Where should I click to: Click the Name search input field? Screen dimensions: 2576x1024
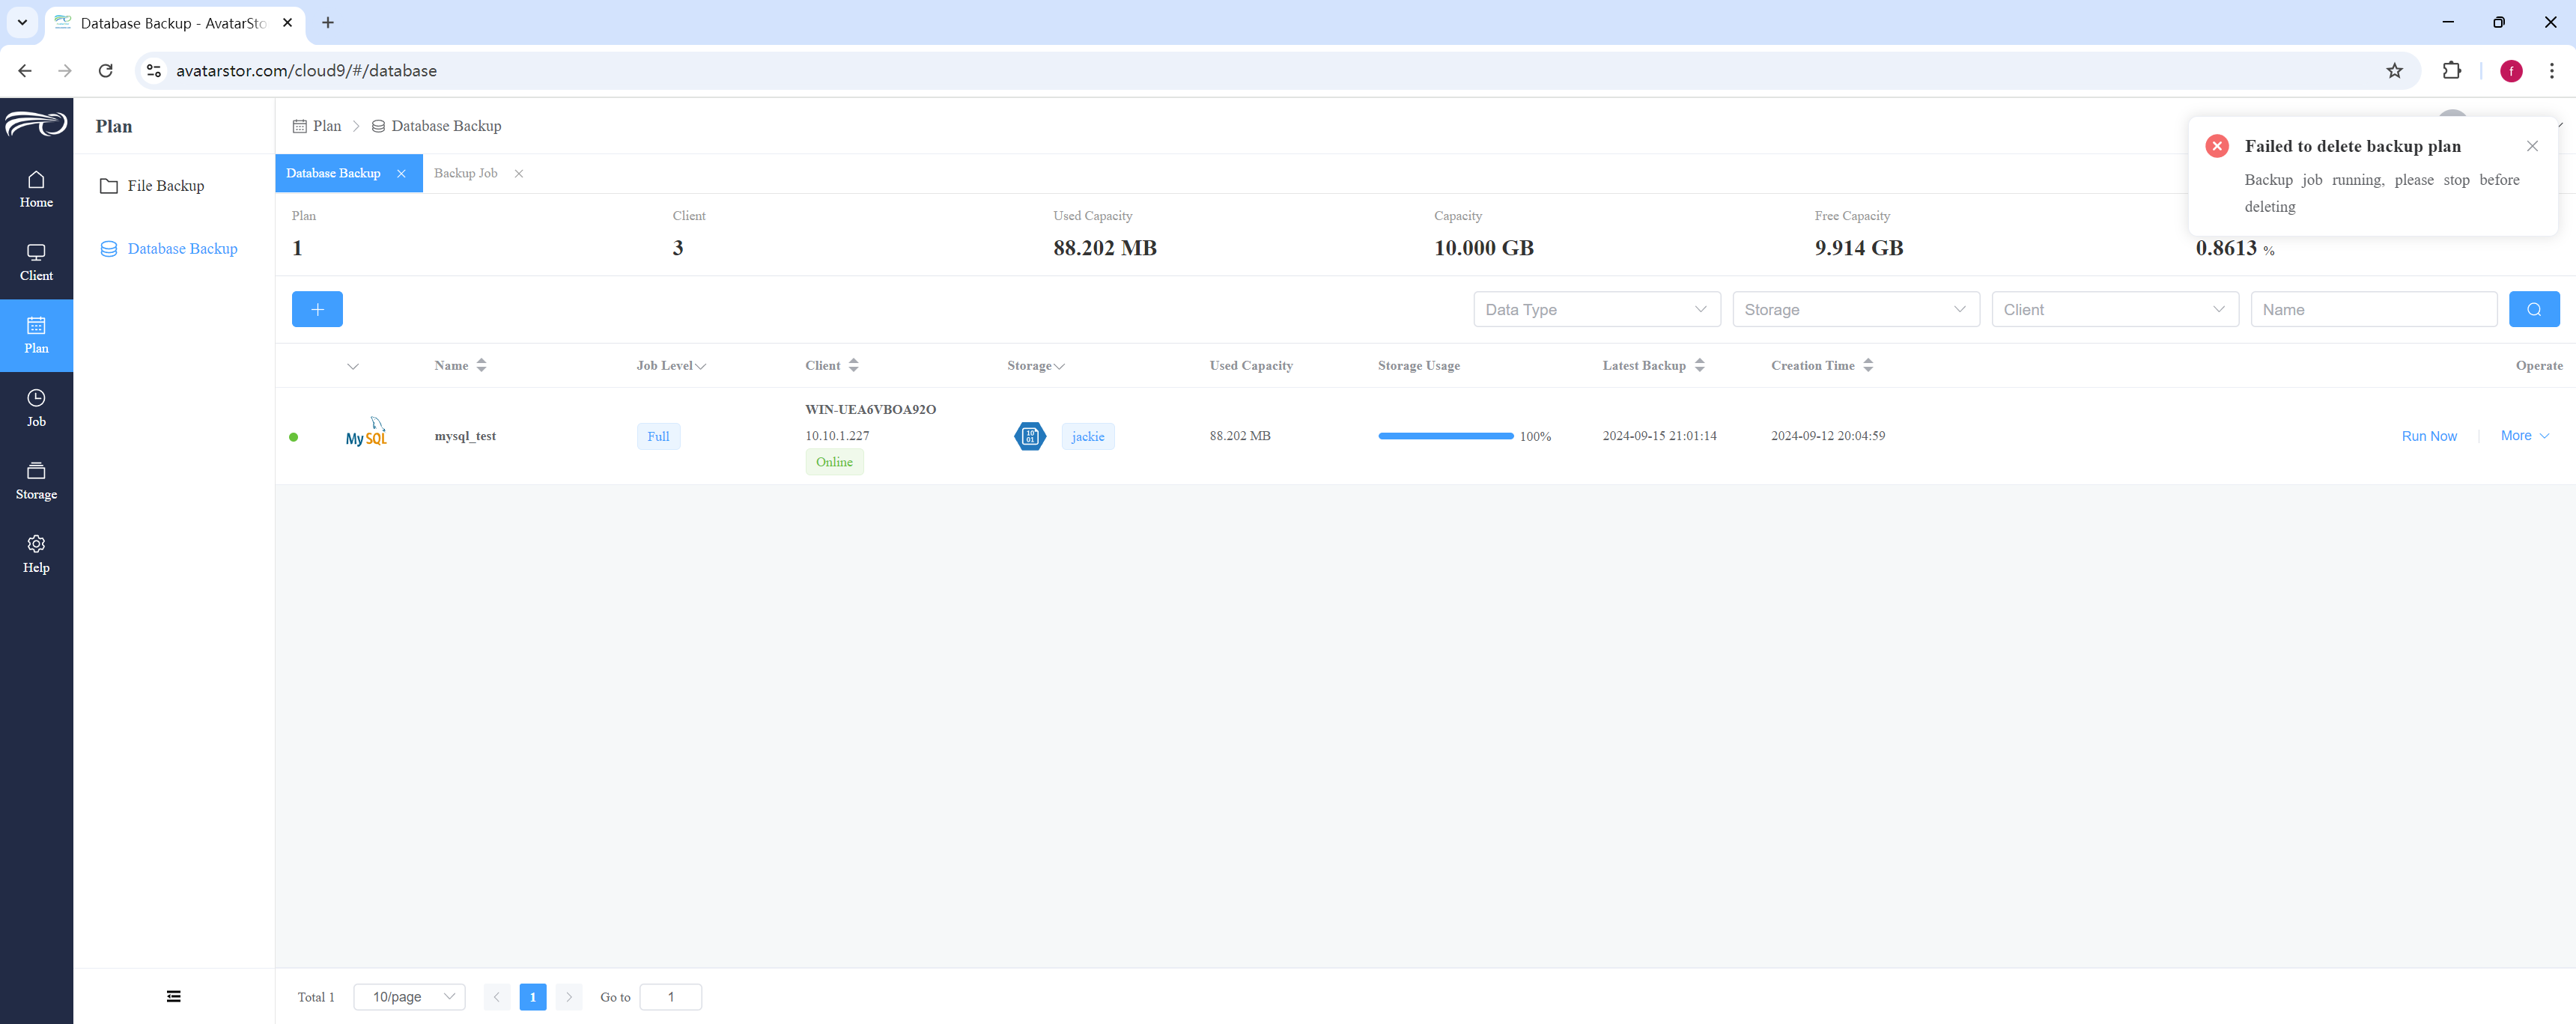pos(2373,309)
